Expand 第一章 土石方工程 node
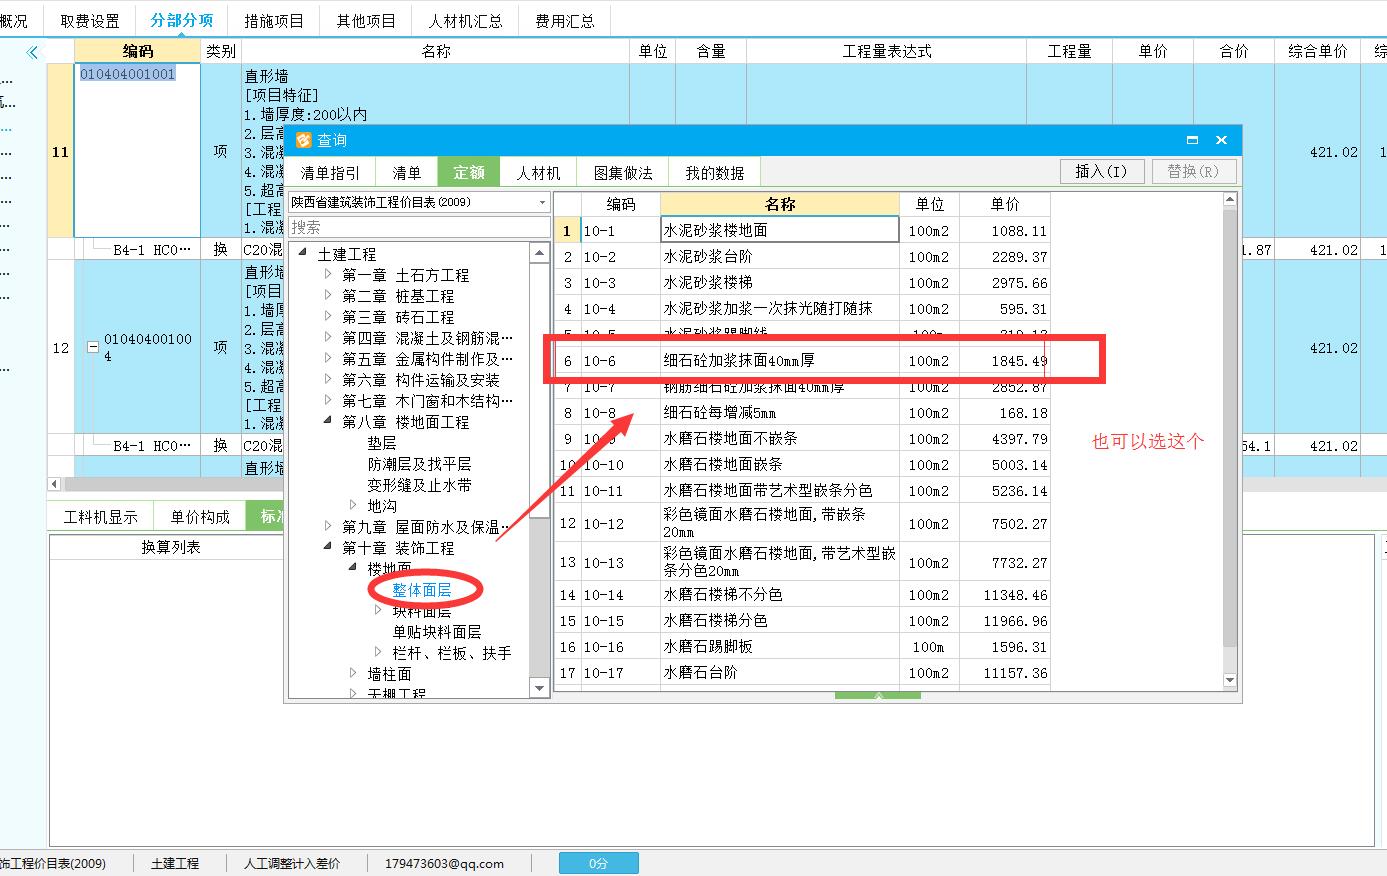 coord(328,274)
